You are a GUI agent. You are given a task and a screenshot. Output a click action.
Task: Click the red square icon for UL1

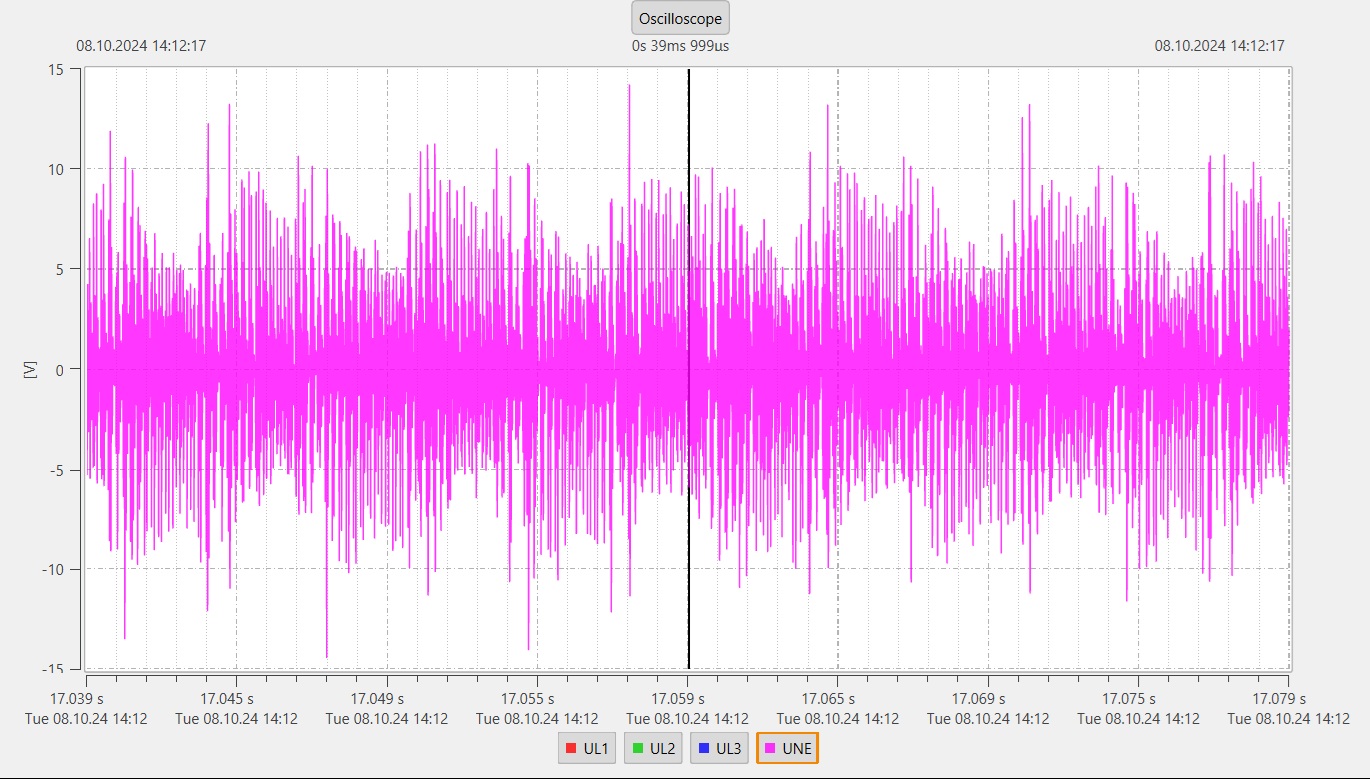tap(571, 748)
